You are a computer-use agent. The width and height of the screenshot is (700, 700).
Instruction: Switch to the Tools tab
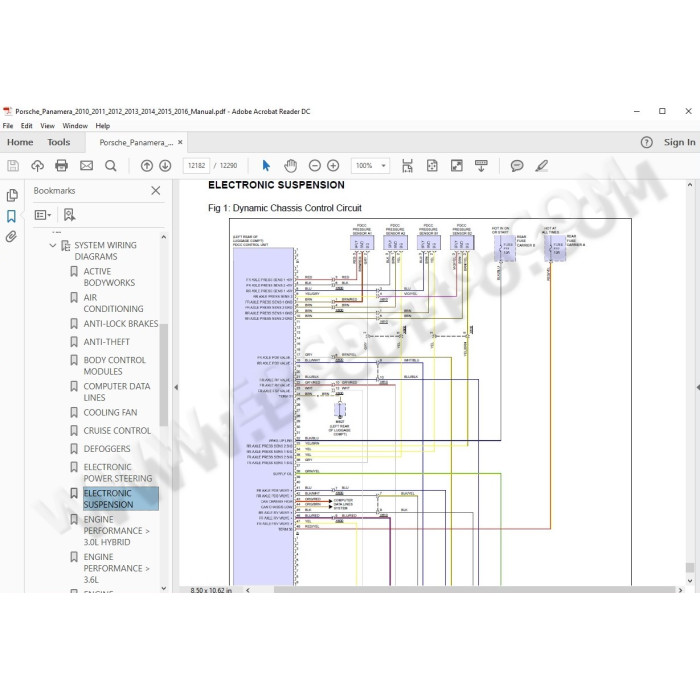click(59, 142)
